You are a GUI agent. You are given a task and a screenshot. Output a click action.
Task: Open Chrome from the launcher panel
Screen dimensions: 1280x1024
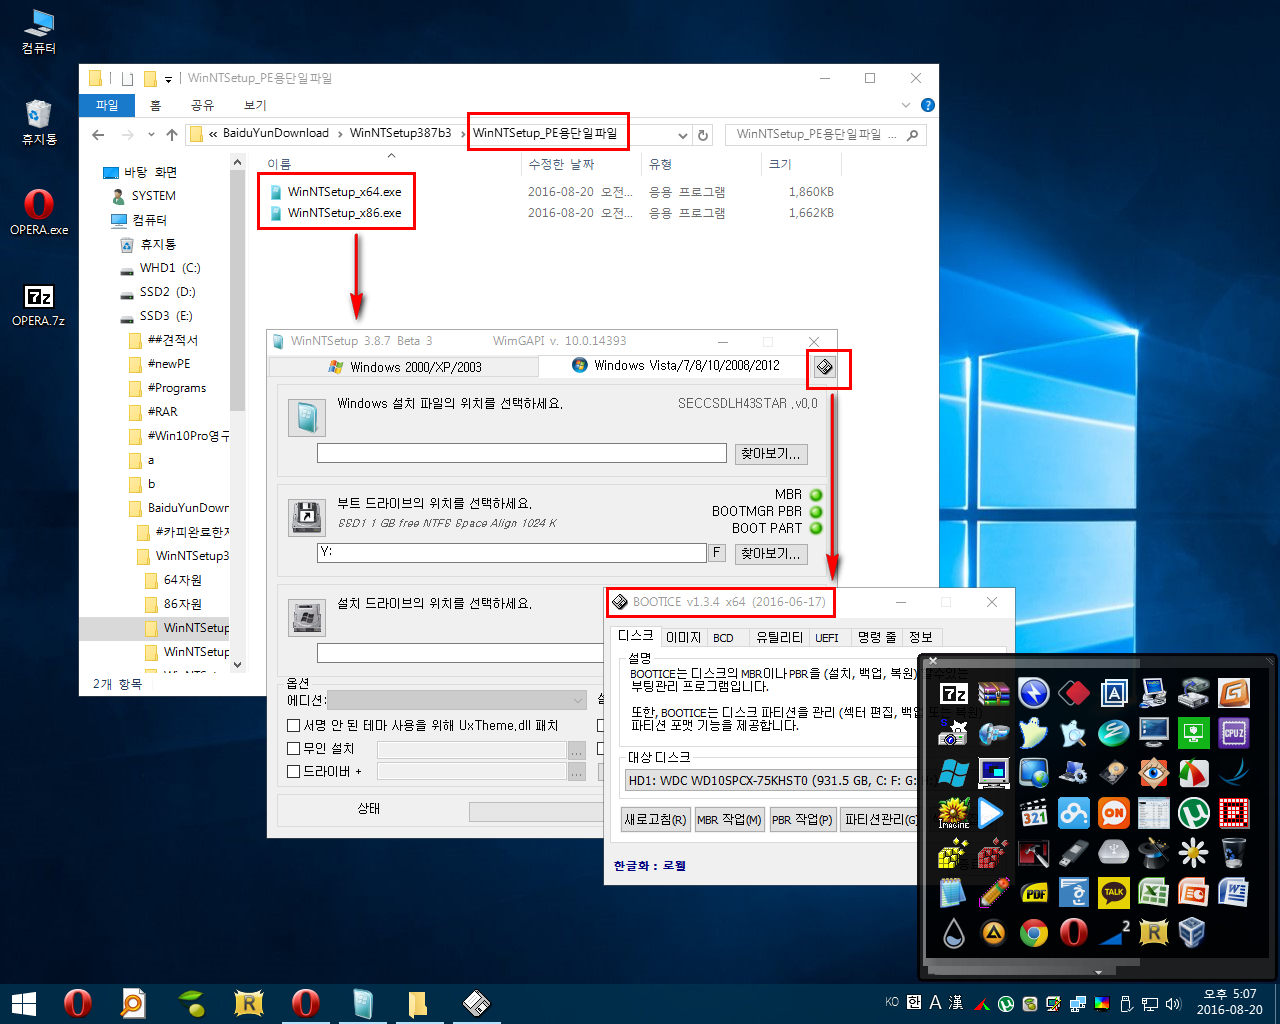tap(1033, 933)
